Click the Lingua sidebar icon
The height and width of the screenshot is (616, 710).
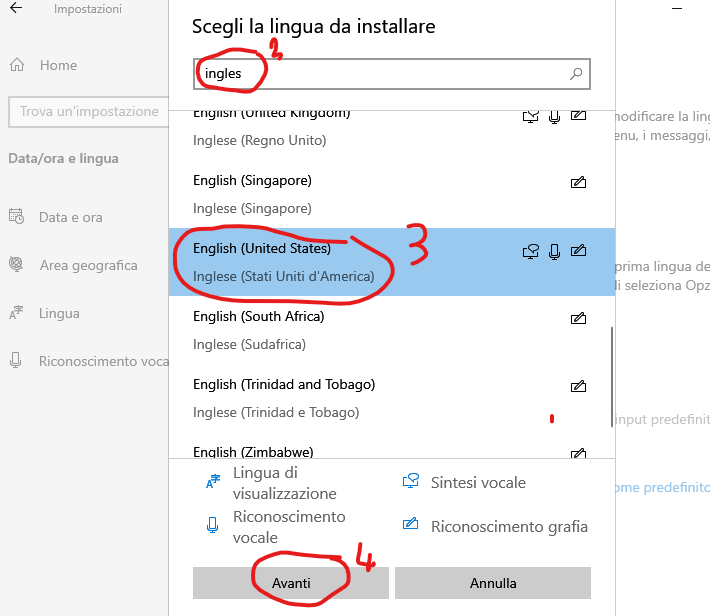(x=17, y=314)
